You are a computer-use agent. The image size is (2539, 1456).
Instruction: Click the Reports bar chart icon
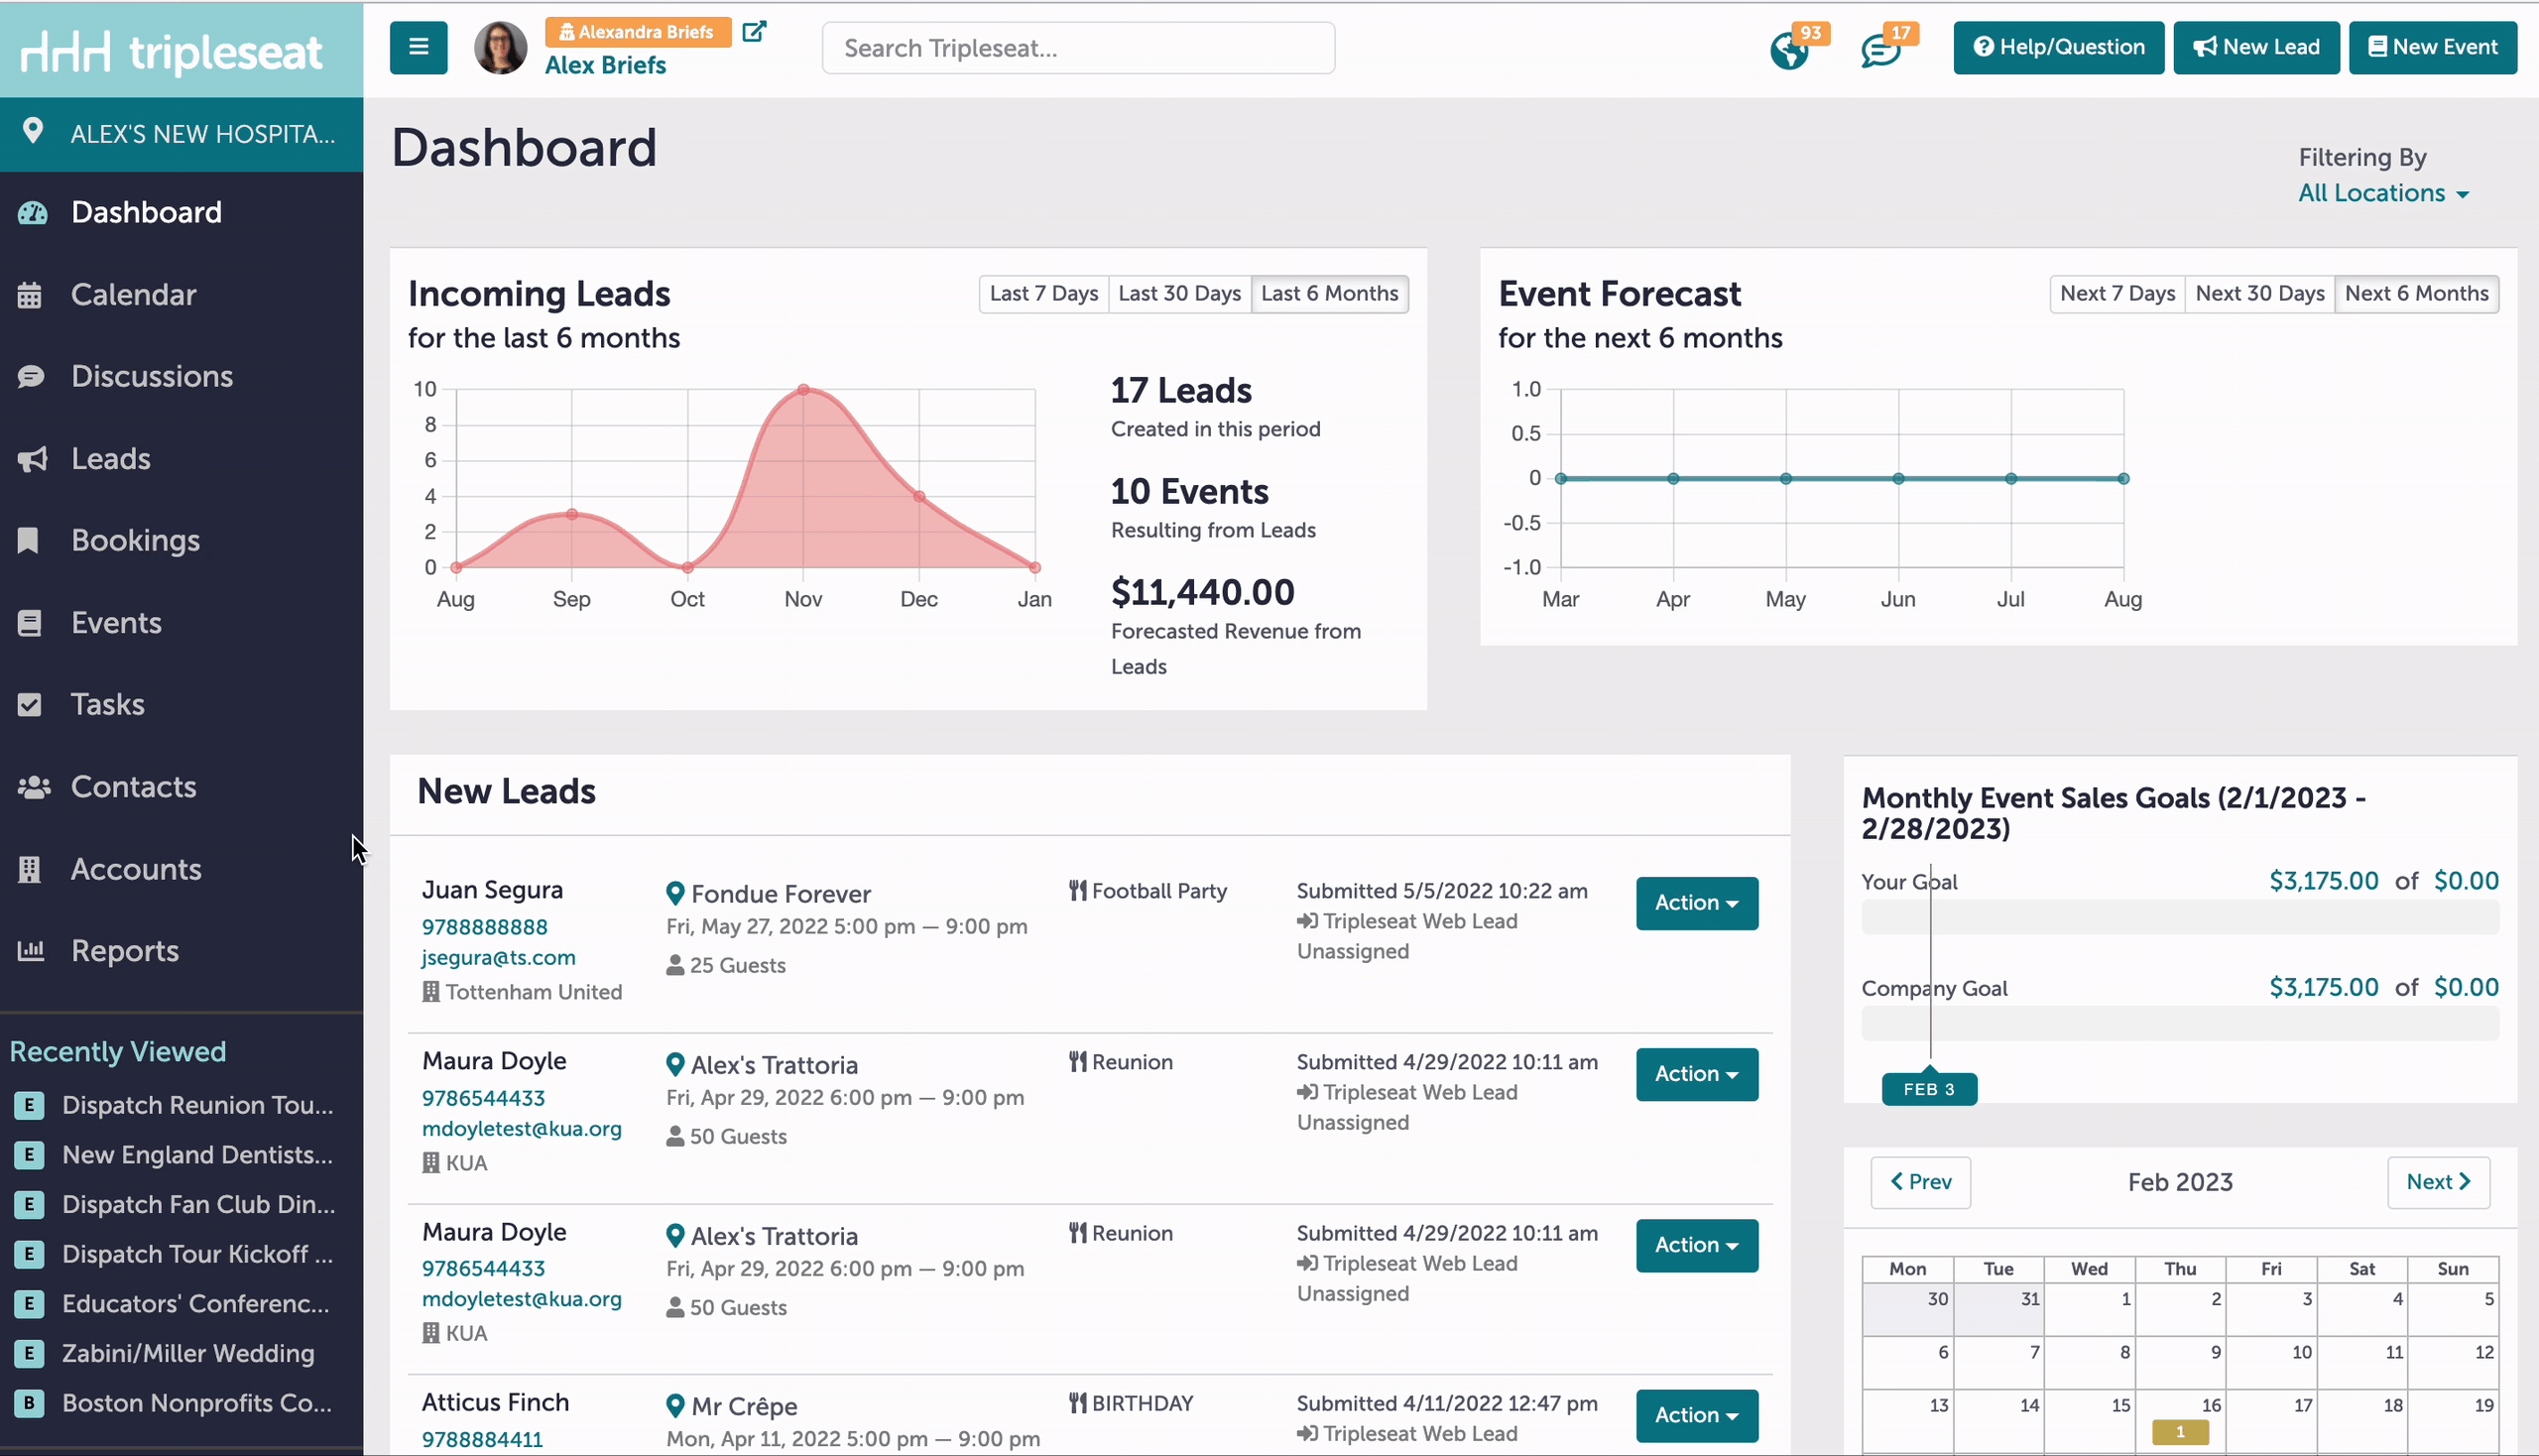click(x=31, y=950)
